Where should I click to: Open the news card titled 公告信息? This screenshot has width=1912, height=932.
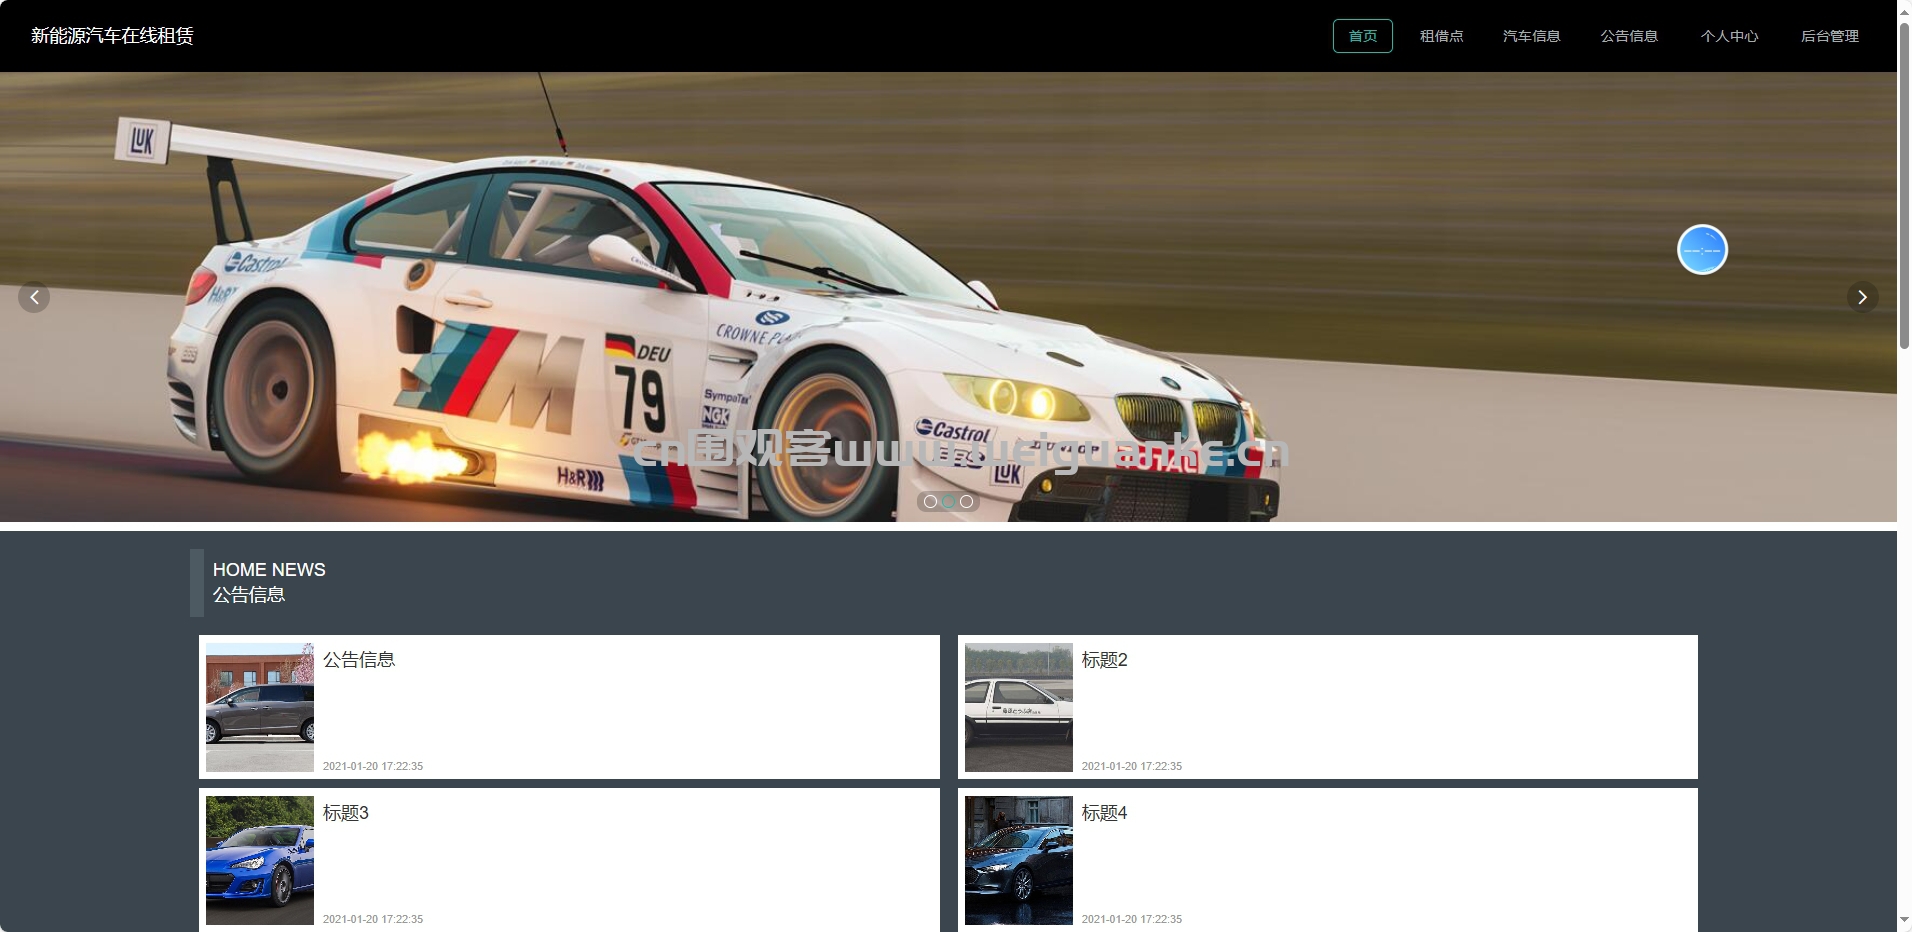(569, 707)
